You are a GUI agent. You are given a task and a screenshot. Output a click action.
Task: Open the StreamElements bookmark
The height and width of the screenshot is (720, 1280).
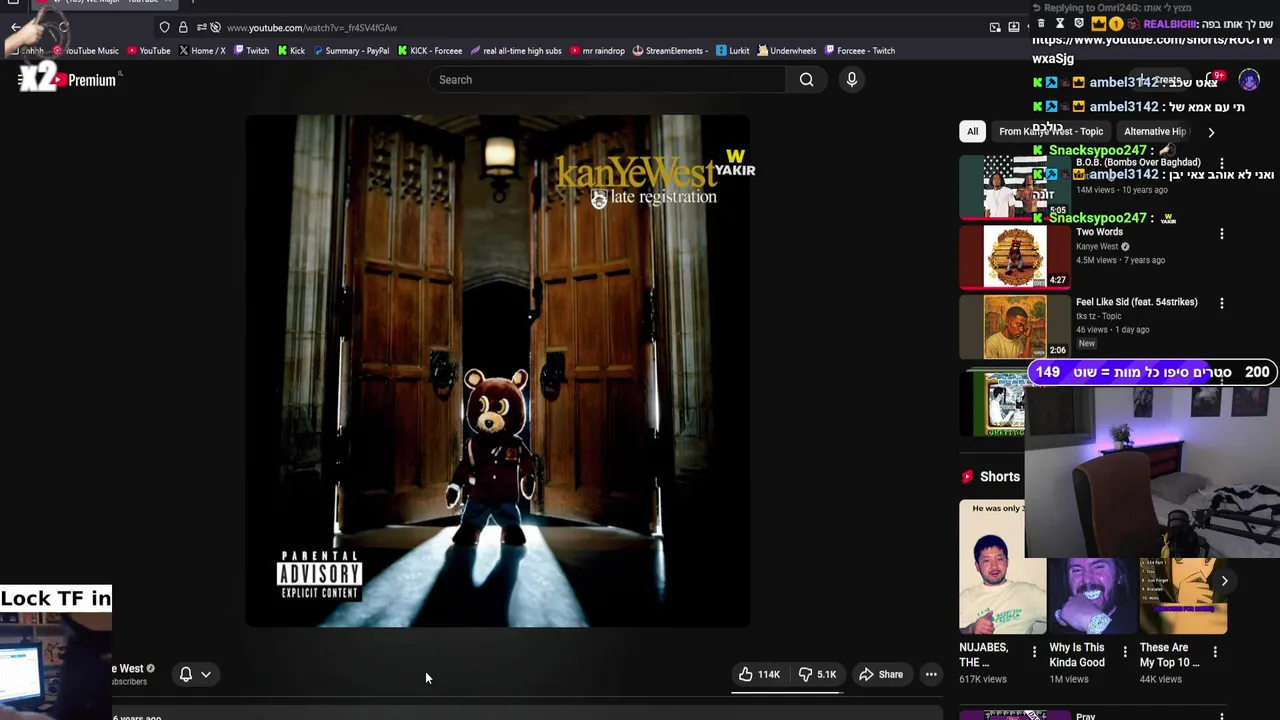coord(671,50)
